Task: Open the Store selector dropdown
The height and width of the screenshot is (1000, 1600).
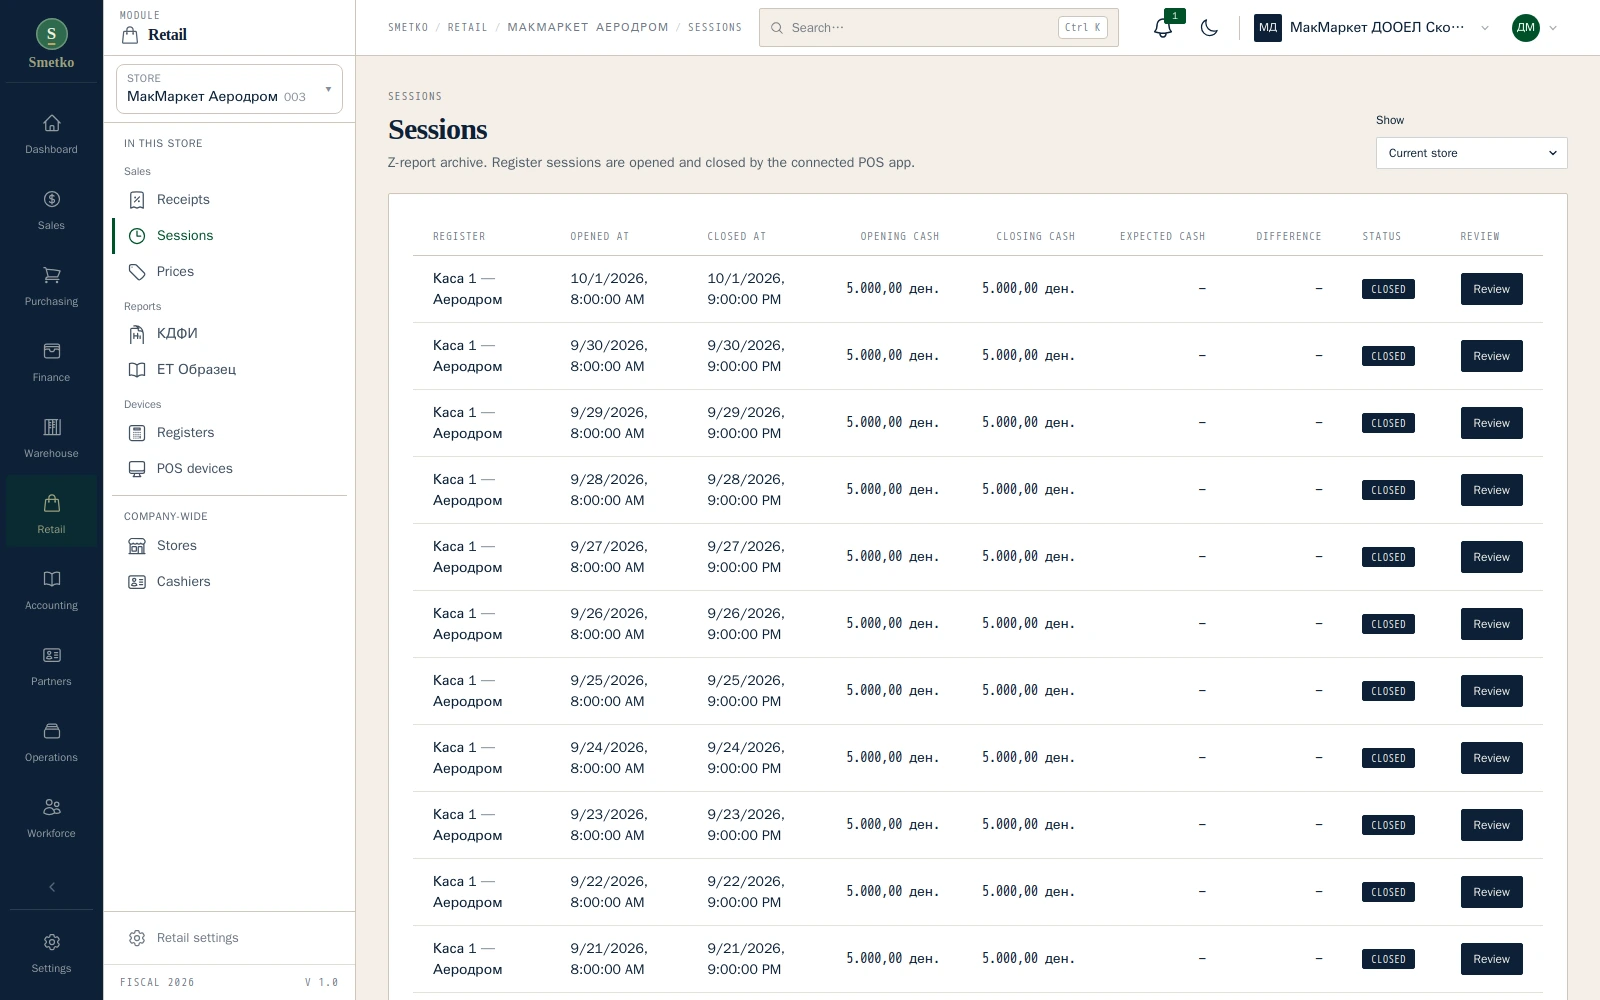Action: [229, 89]
